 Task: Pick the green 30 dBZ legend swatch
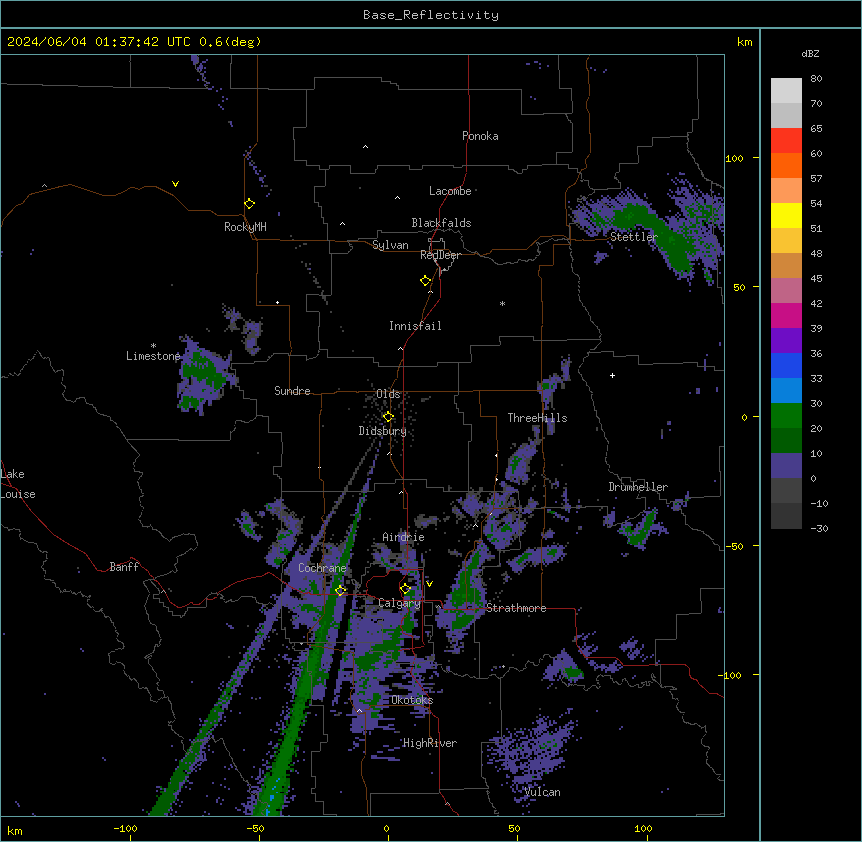click(786, 416)
